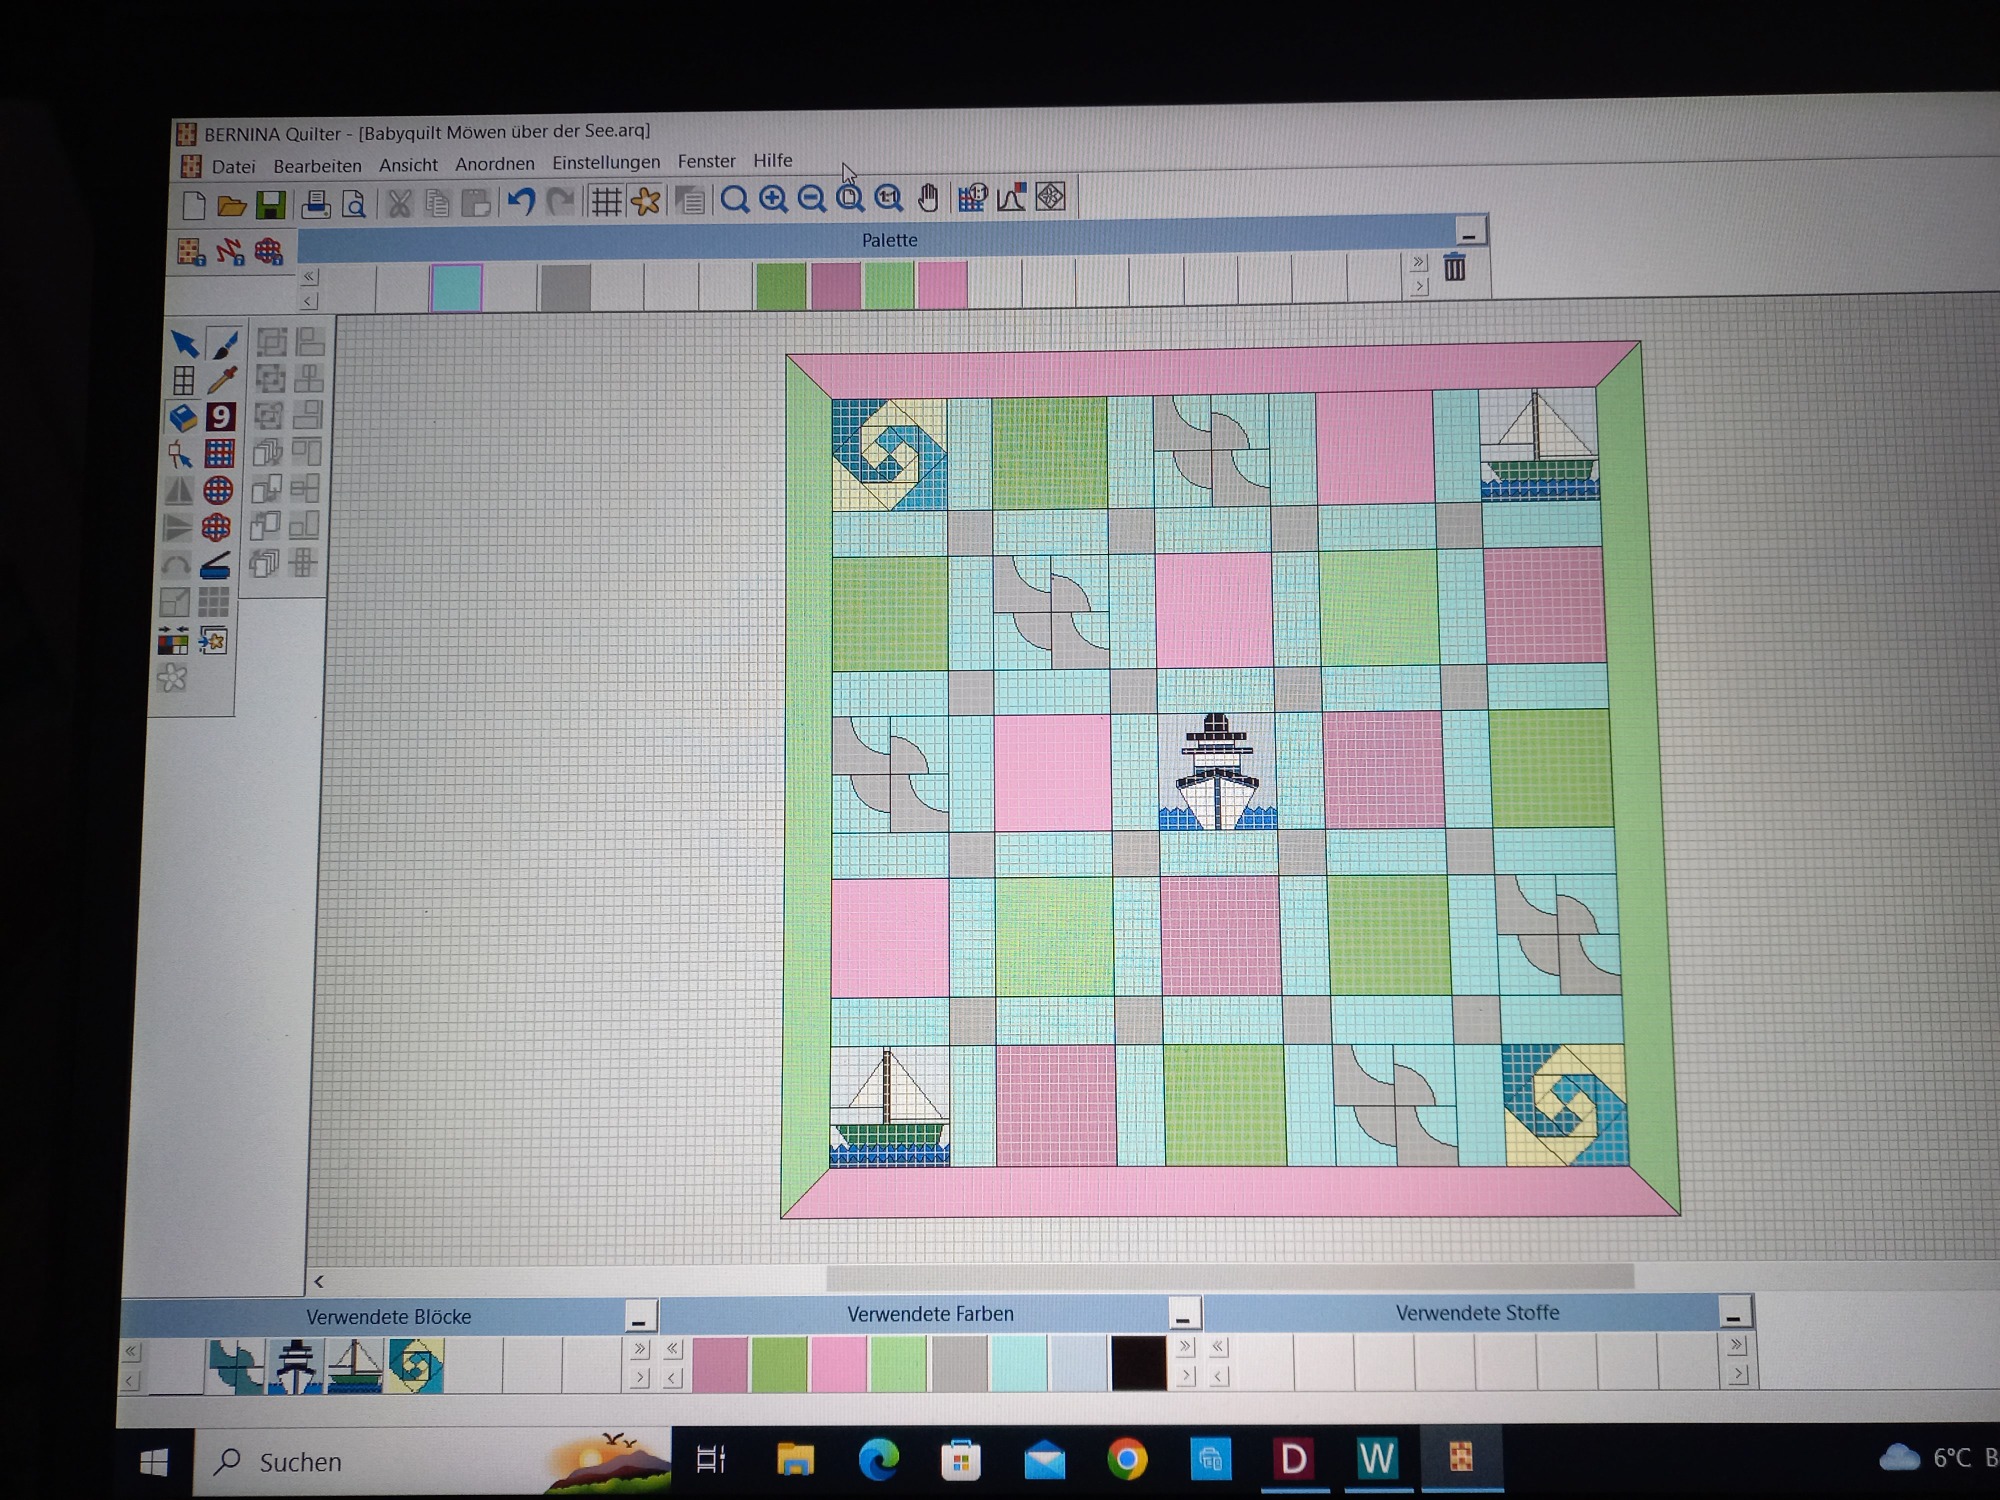Click the scanner tool icon
The image size is (2000, 1500).
point(215,567)
